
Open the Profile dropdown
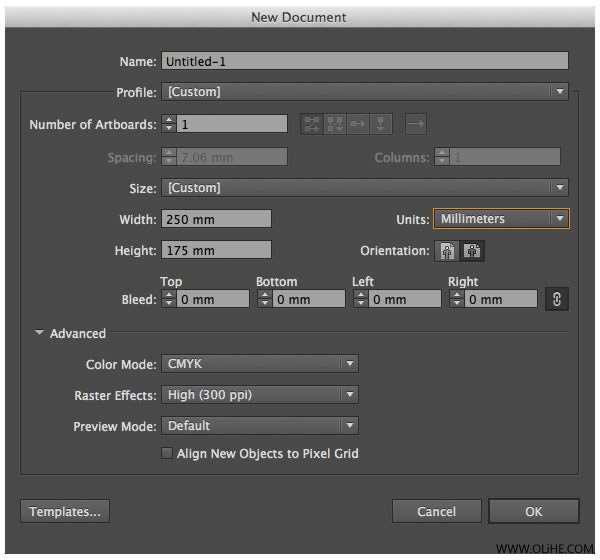pyautogui.click(x=365, y=92)
